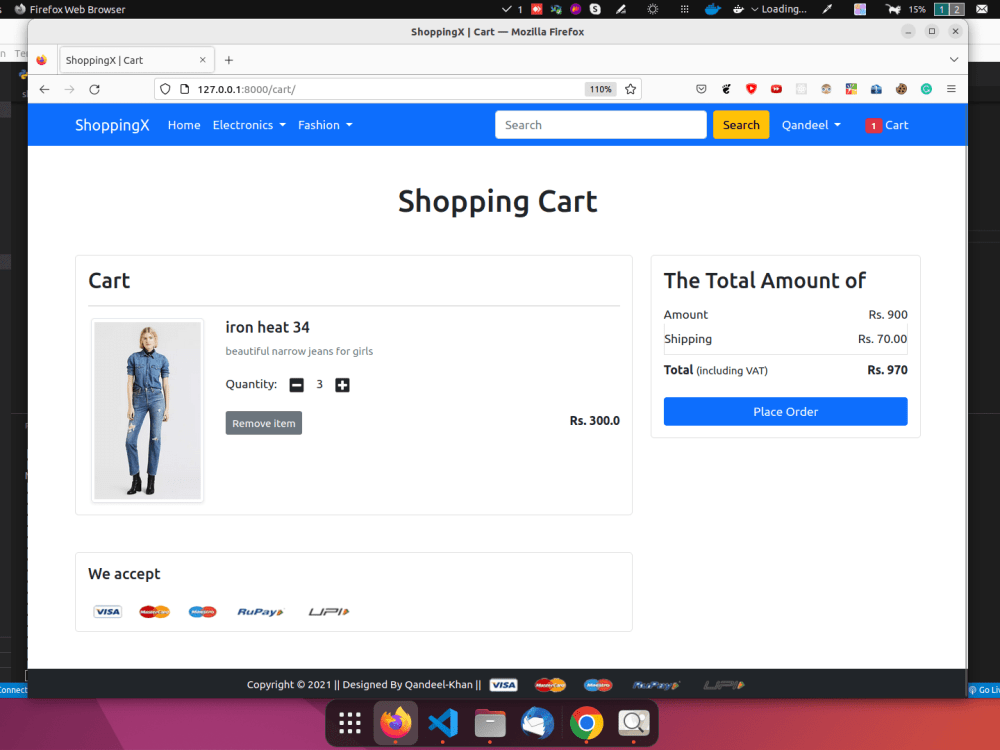Click the 110% zoom reset badge
The width and height of the screenshot is (1000, 750).
click(600, 89)
